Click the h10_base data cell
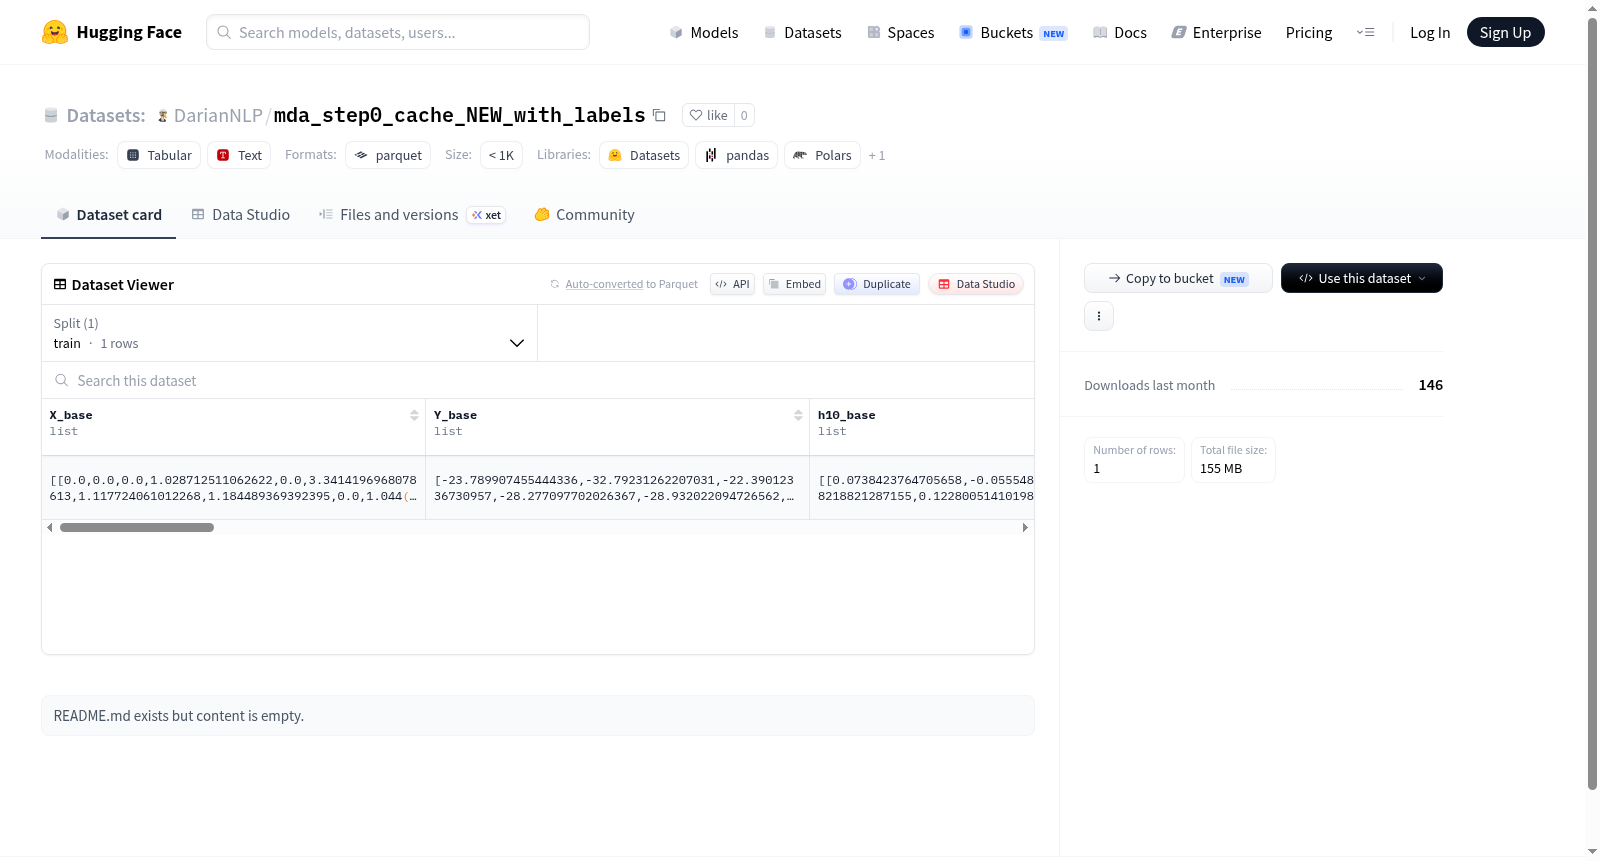Image resolution: width=1600 pixels, height=861 pixels. [x=922, y=488]
